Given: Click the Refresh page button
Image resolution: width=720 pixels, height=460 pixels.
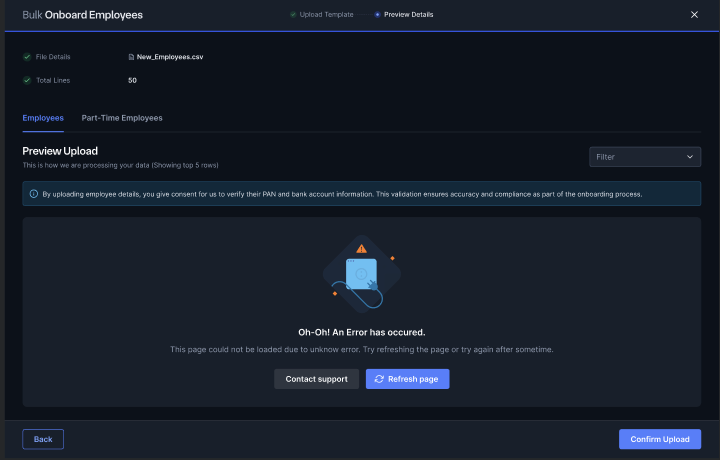Looking at the screenshot, I should [407, 379].
